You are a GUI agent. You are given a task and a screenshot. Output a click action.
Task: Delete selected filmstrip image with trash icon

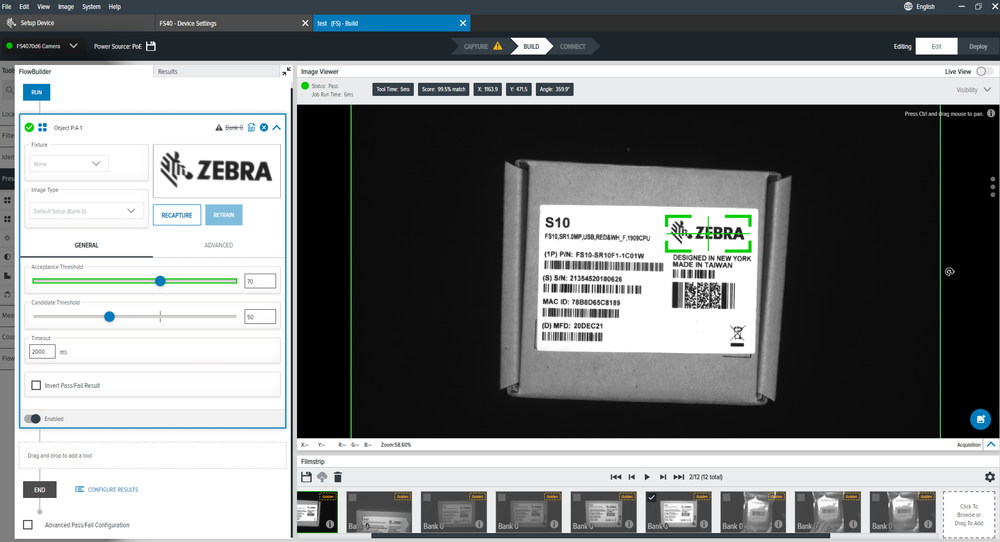tap(338, 478)
